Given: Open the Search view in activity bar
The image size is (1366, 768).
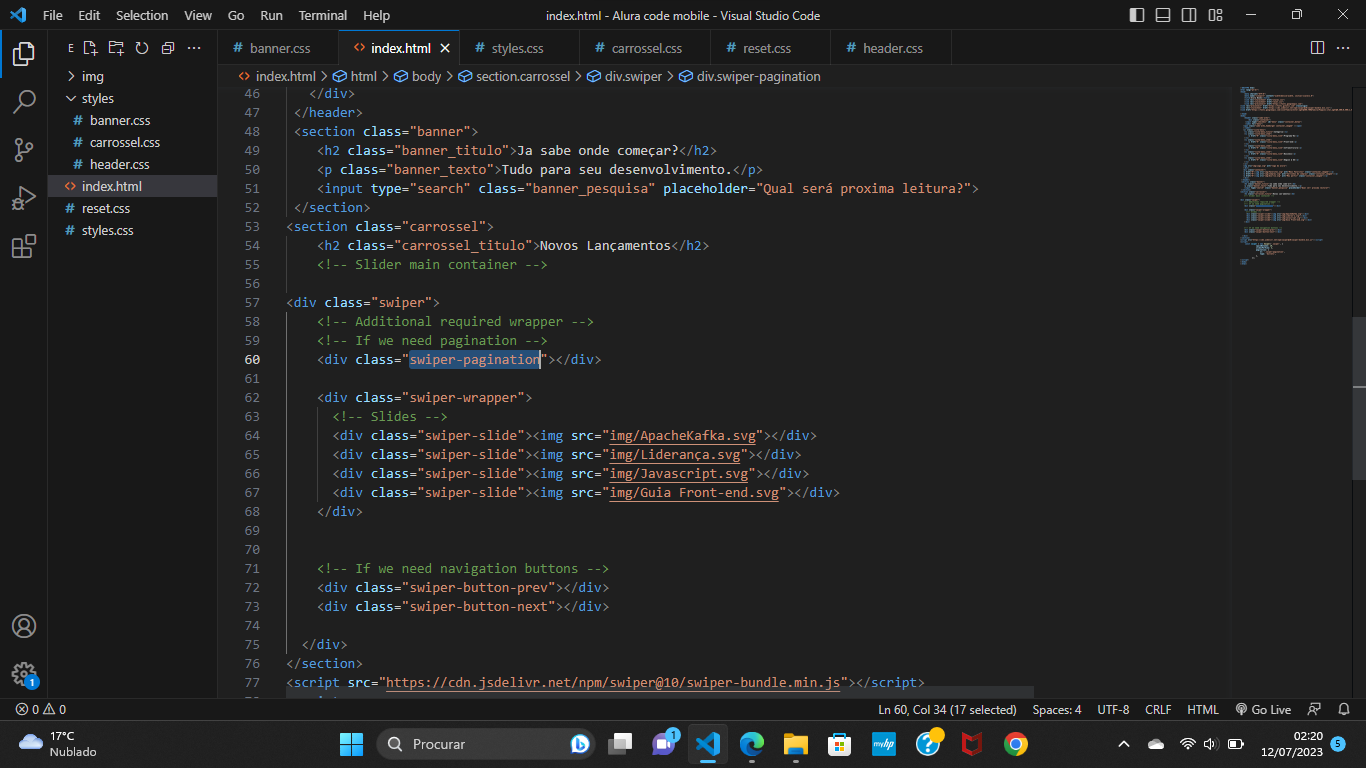Looking at the screenshot, I should click(x=24, y=102).
